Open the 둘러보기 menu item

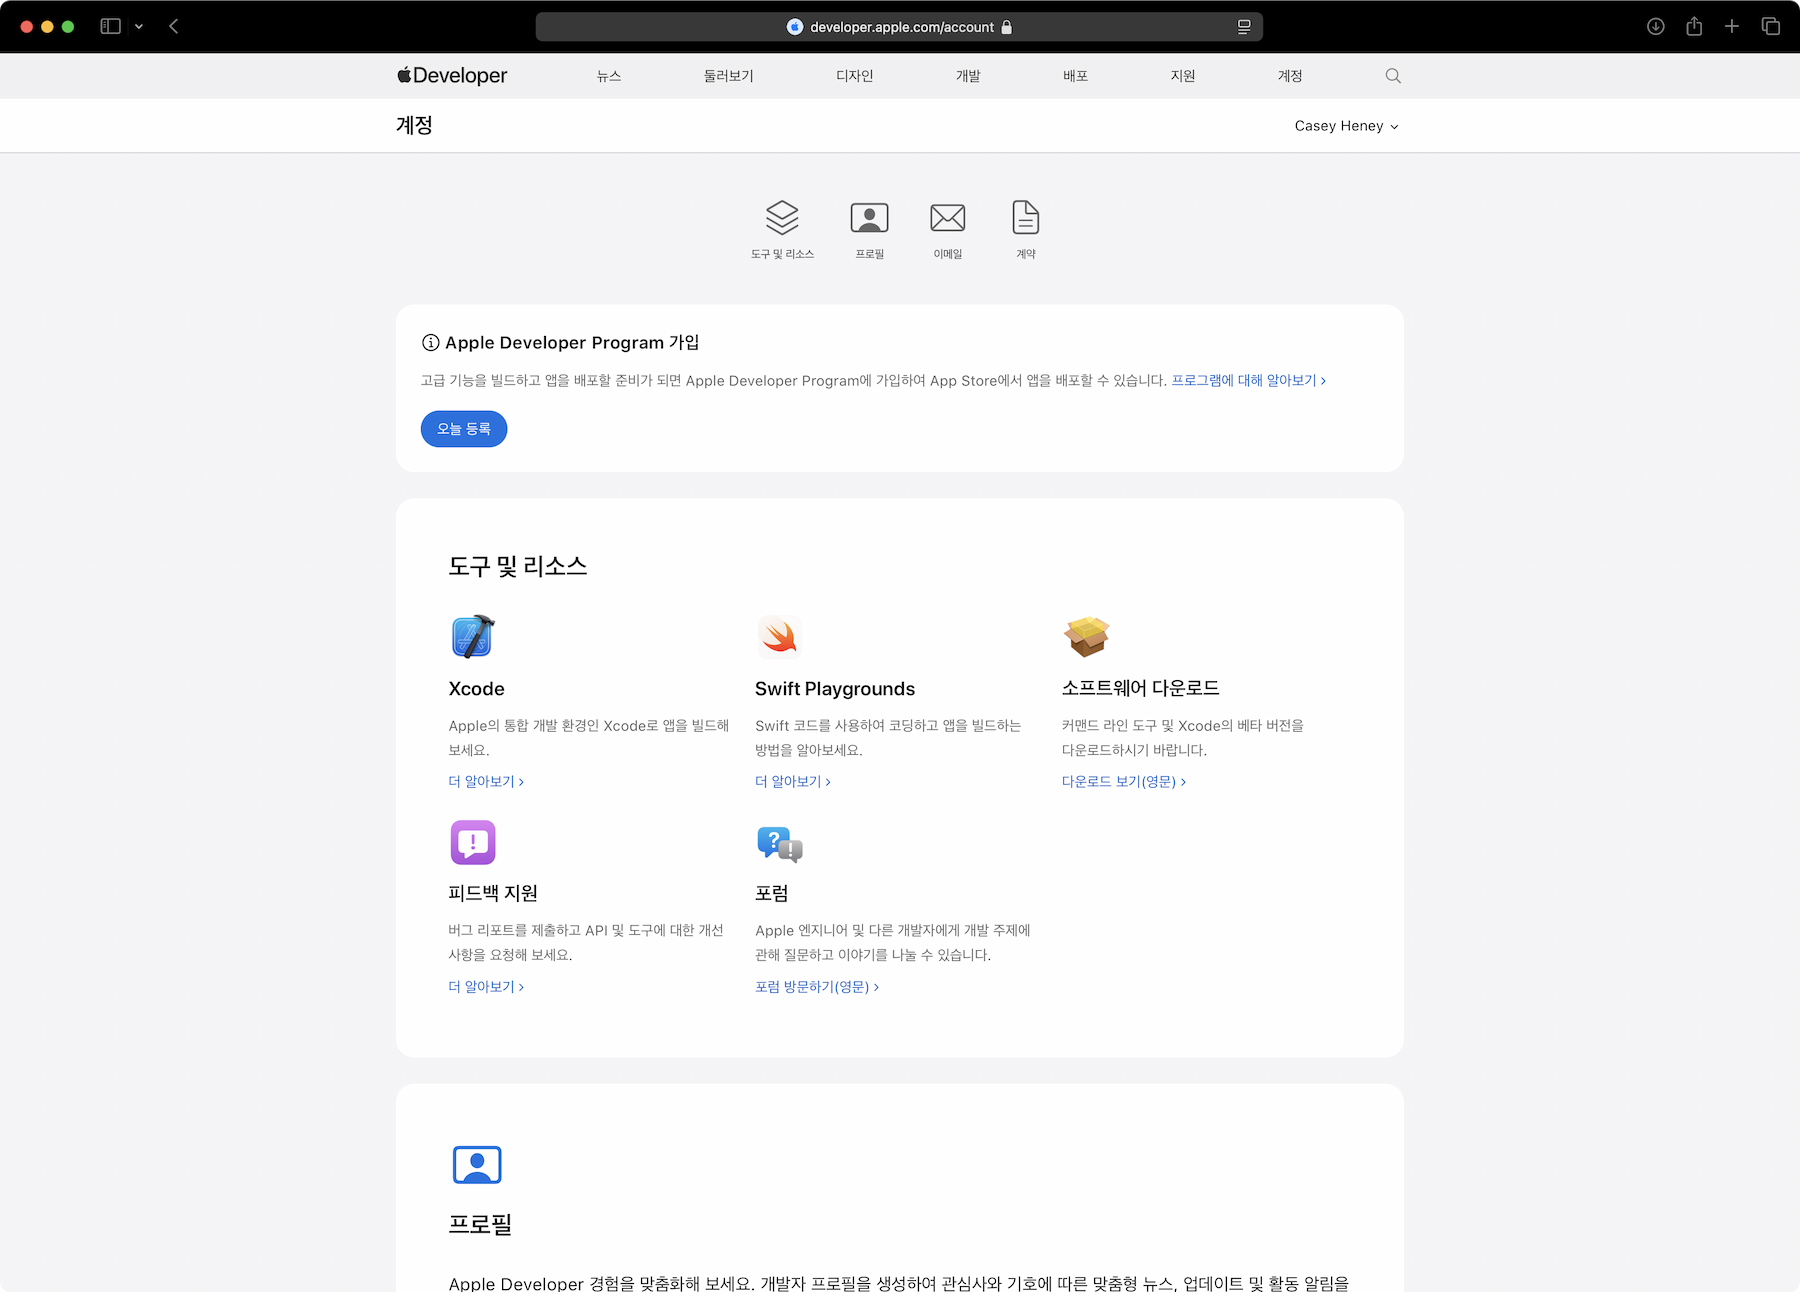pyautogui.click(x=728, y=76)
